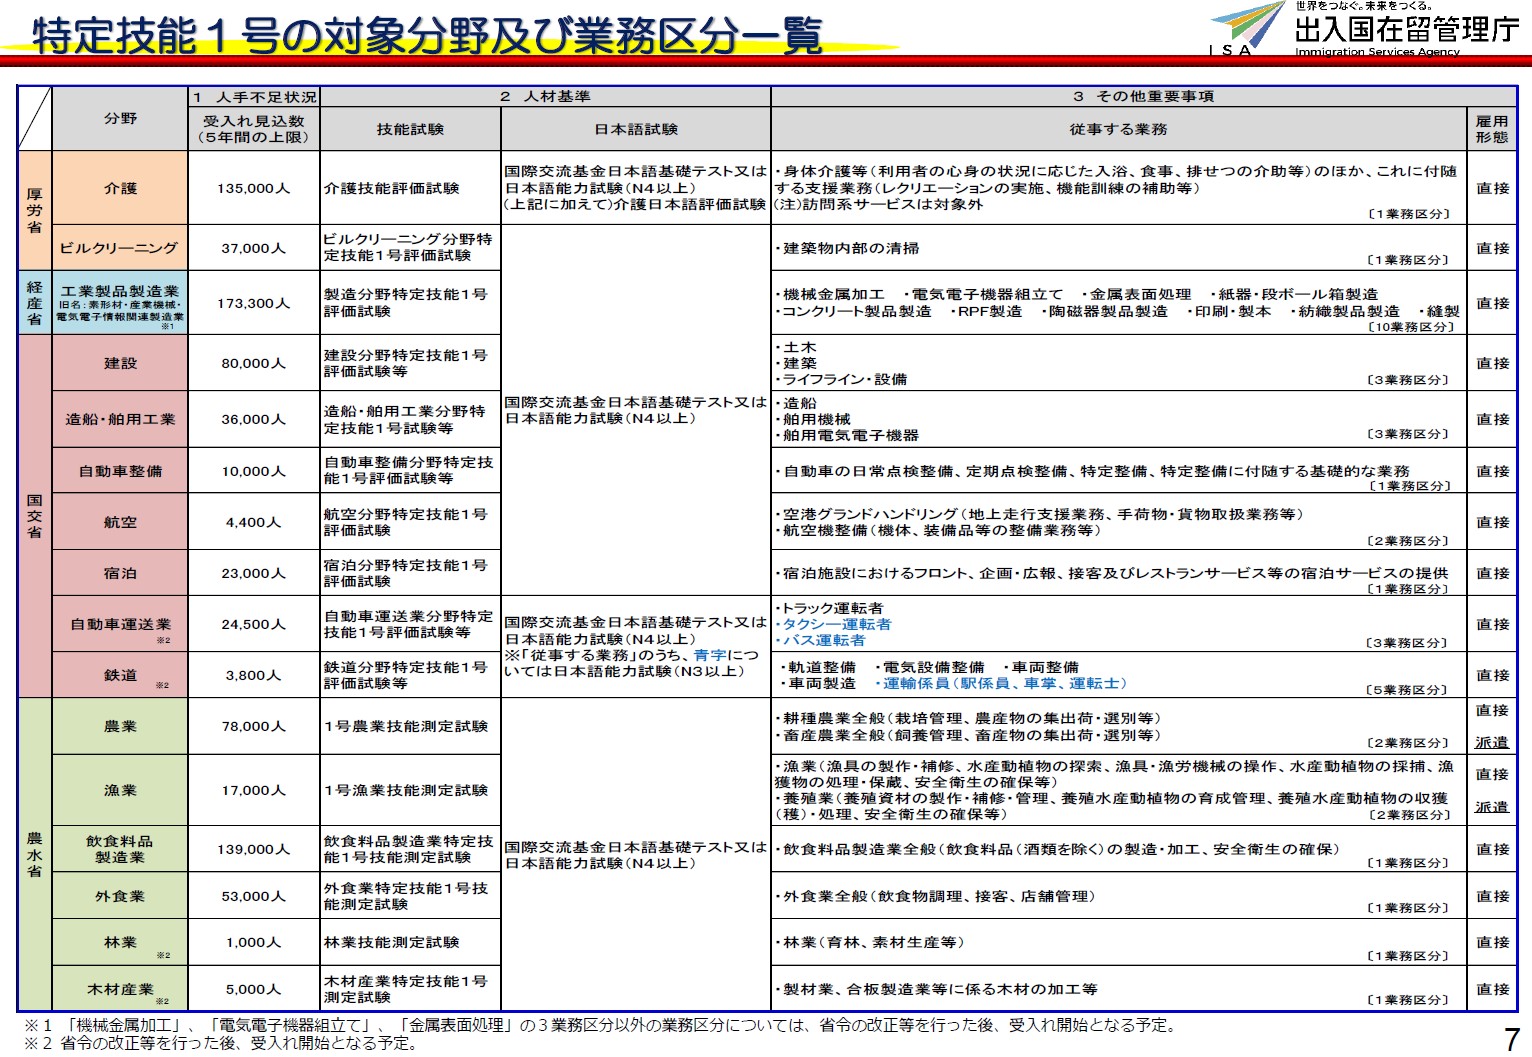
Task: Select the 農業 field cell
Action: coord(120,726)
